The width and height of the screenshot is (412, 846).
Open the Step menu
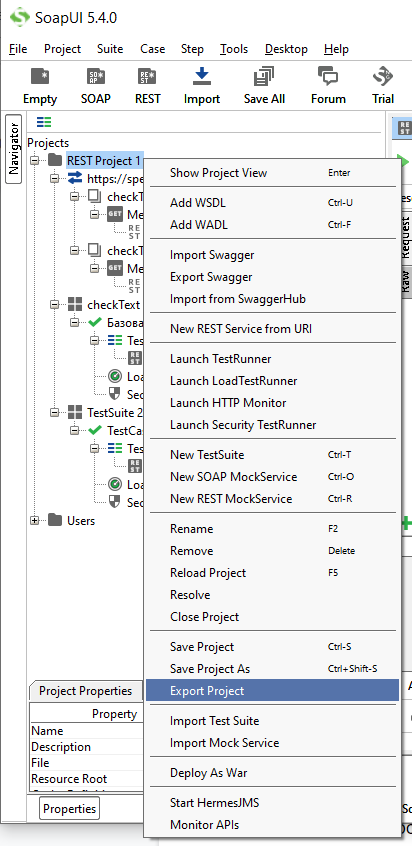193,49
